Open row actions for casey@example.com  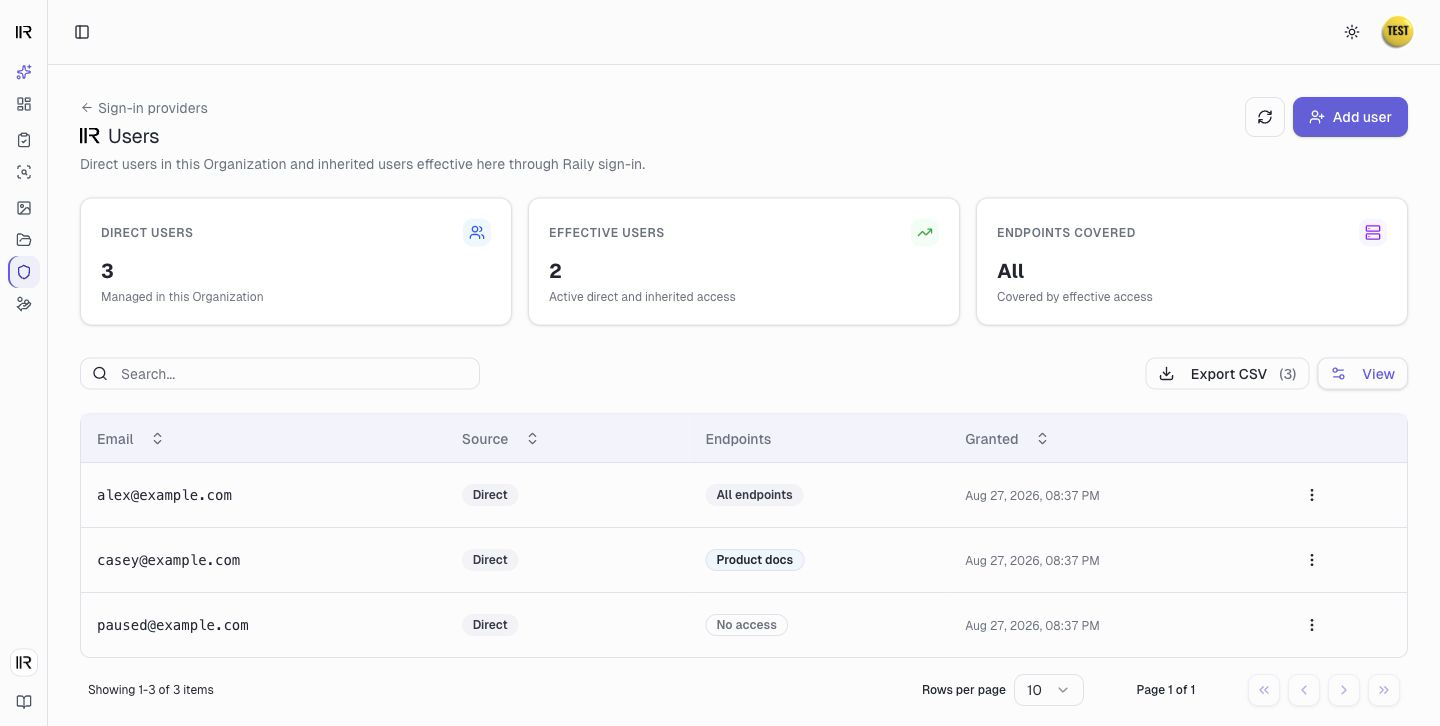coord(1312,560)
